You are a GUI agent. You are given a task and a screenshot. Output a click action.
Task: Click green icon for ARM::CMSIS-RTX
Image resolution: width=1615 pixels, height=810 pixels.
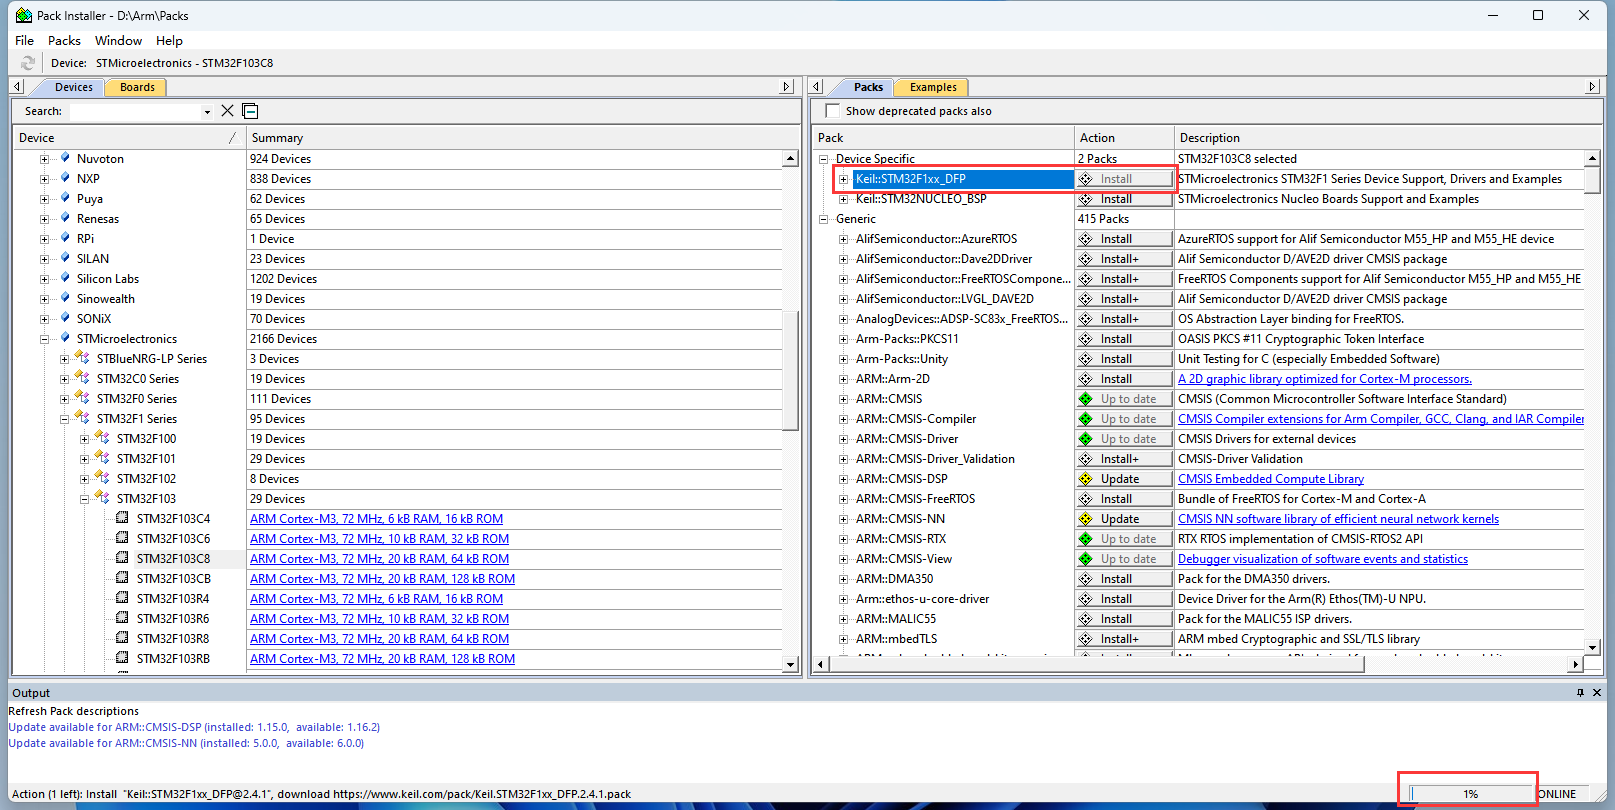pyautogui.click(x=1086, y=539)
